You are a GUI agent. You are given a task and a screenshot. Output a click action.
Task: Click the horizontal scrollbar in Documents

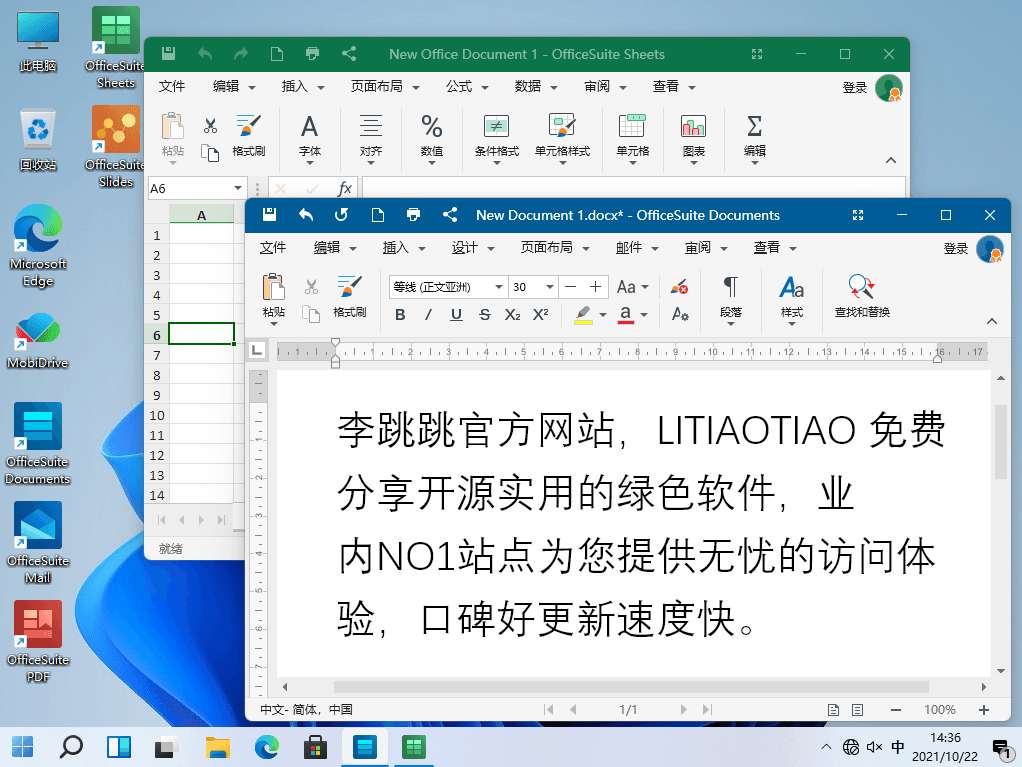(x=631, y=687)
